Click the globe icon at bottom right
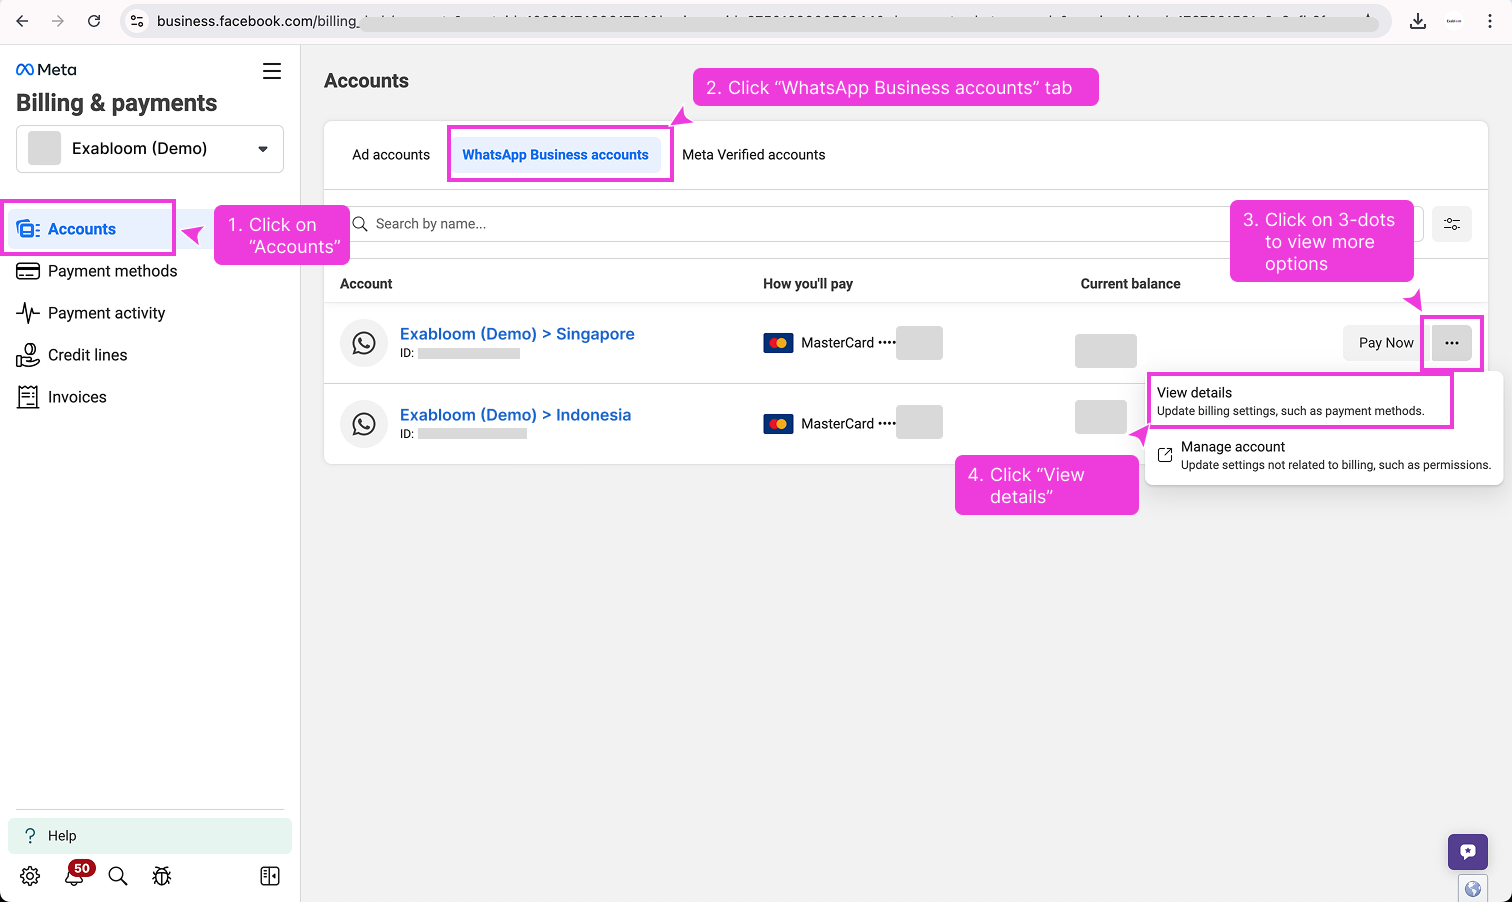This screenshot has height=902, width=1512. point(1472,888)
